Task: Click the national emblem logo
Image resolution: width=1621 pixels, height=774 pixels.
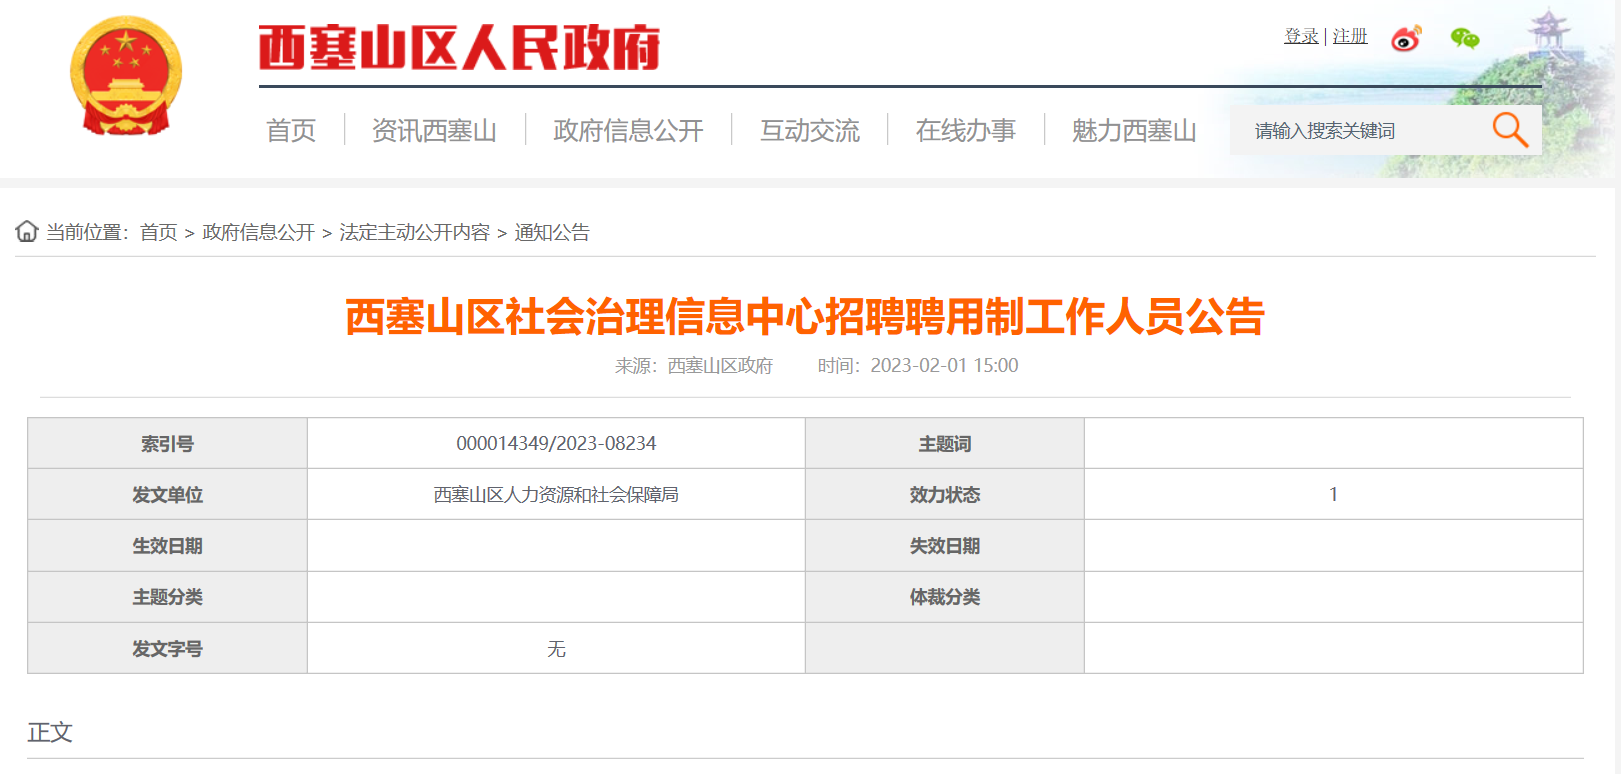Action: pos(126,76)
